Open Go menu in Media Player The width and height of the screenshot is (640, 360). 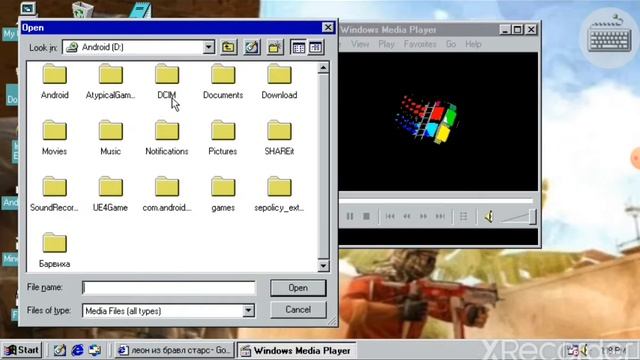pyautogui.click(x=451, y=44)
